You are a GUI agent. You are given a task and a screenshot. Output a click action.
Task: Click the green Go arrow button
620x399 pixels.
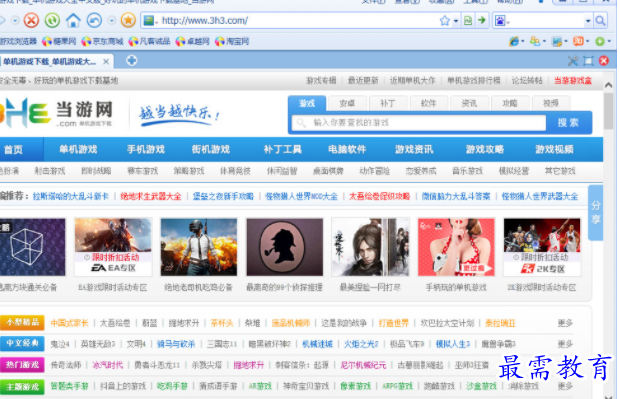482,20
